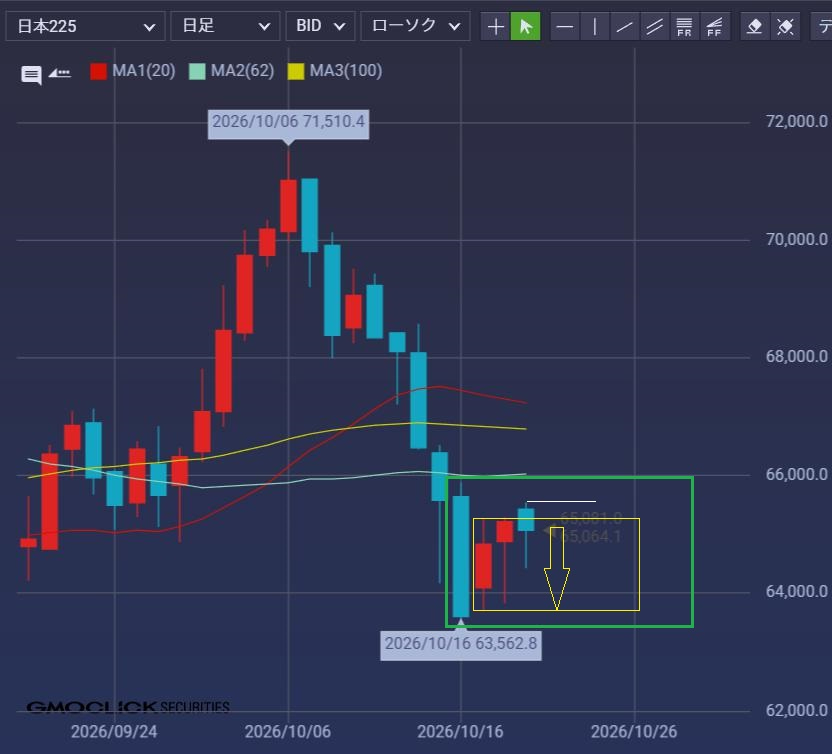Click the 2026/10/16 63,562.8 low price label
832x754 pixels.
(461, 645)
